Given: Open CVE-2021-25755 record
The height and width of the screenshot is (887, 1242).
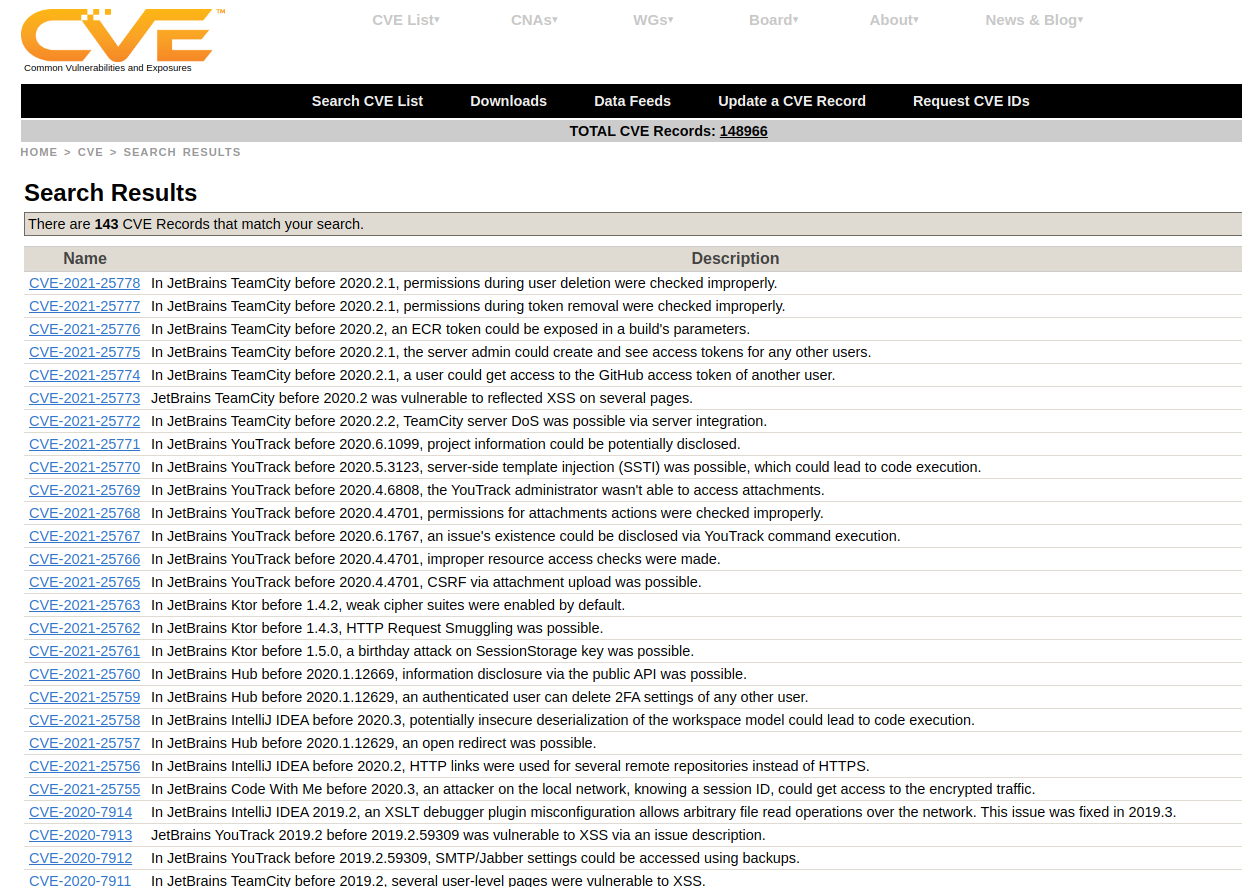Looking at the screenshot, I should [85, 789].
